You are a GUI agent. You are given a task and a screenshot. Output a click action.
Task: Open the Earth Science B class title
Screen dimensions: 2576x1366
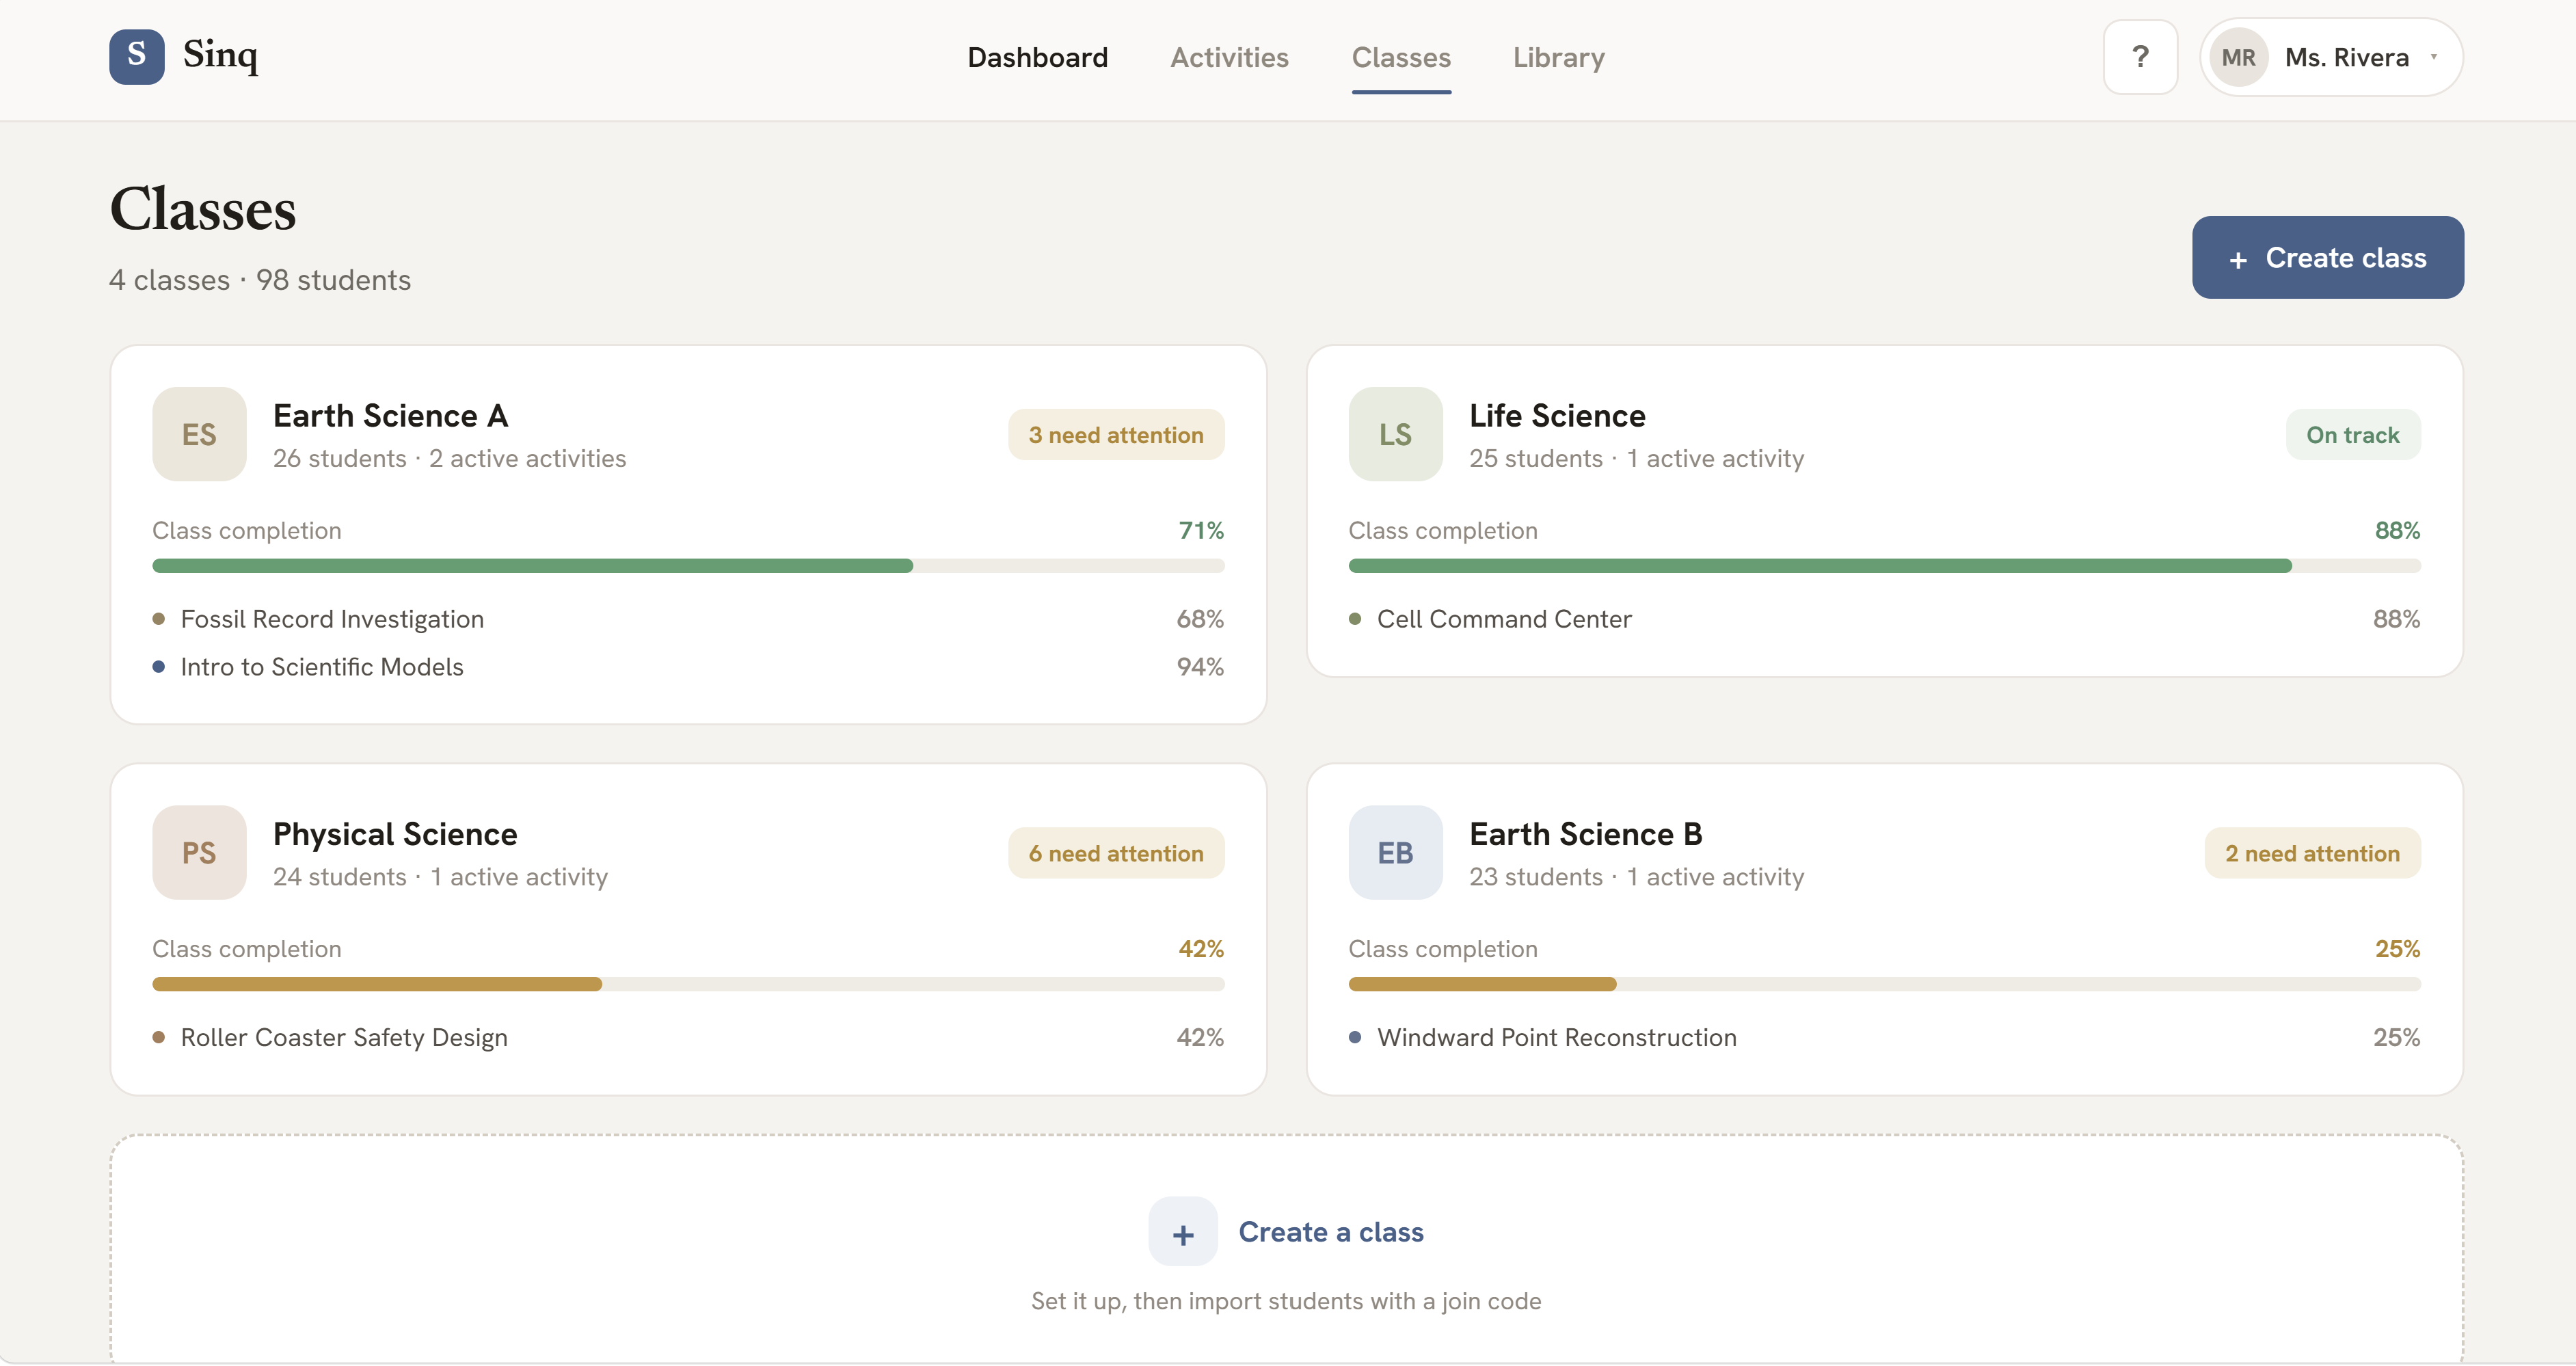coord(1585,834)
